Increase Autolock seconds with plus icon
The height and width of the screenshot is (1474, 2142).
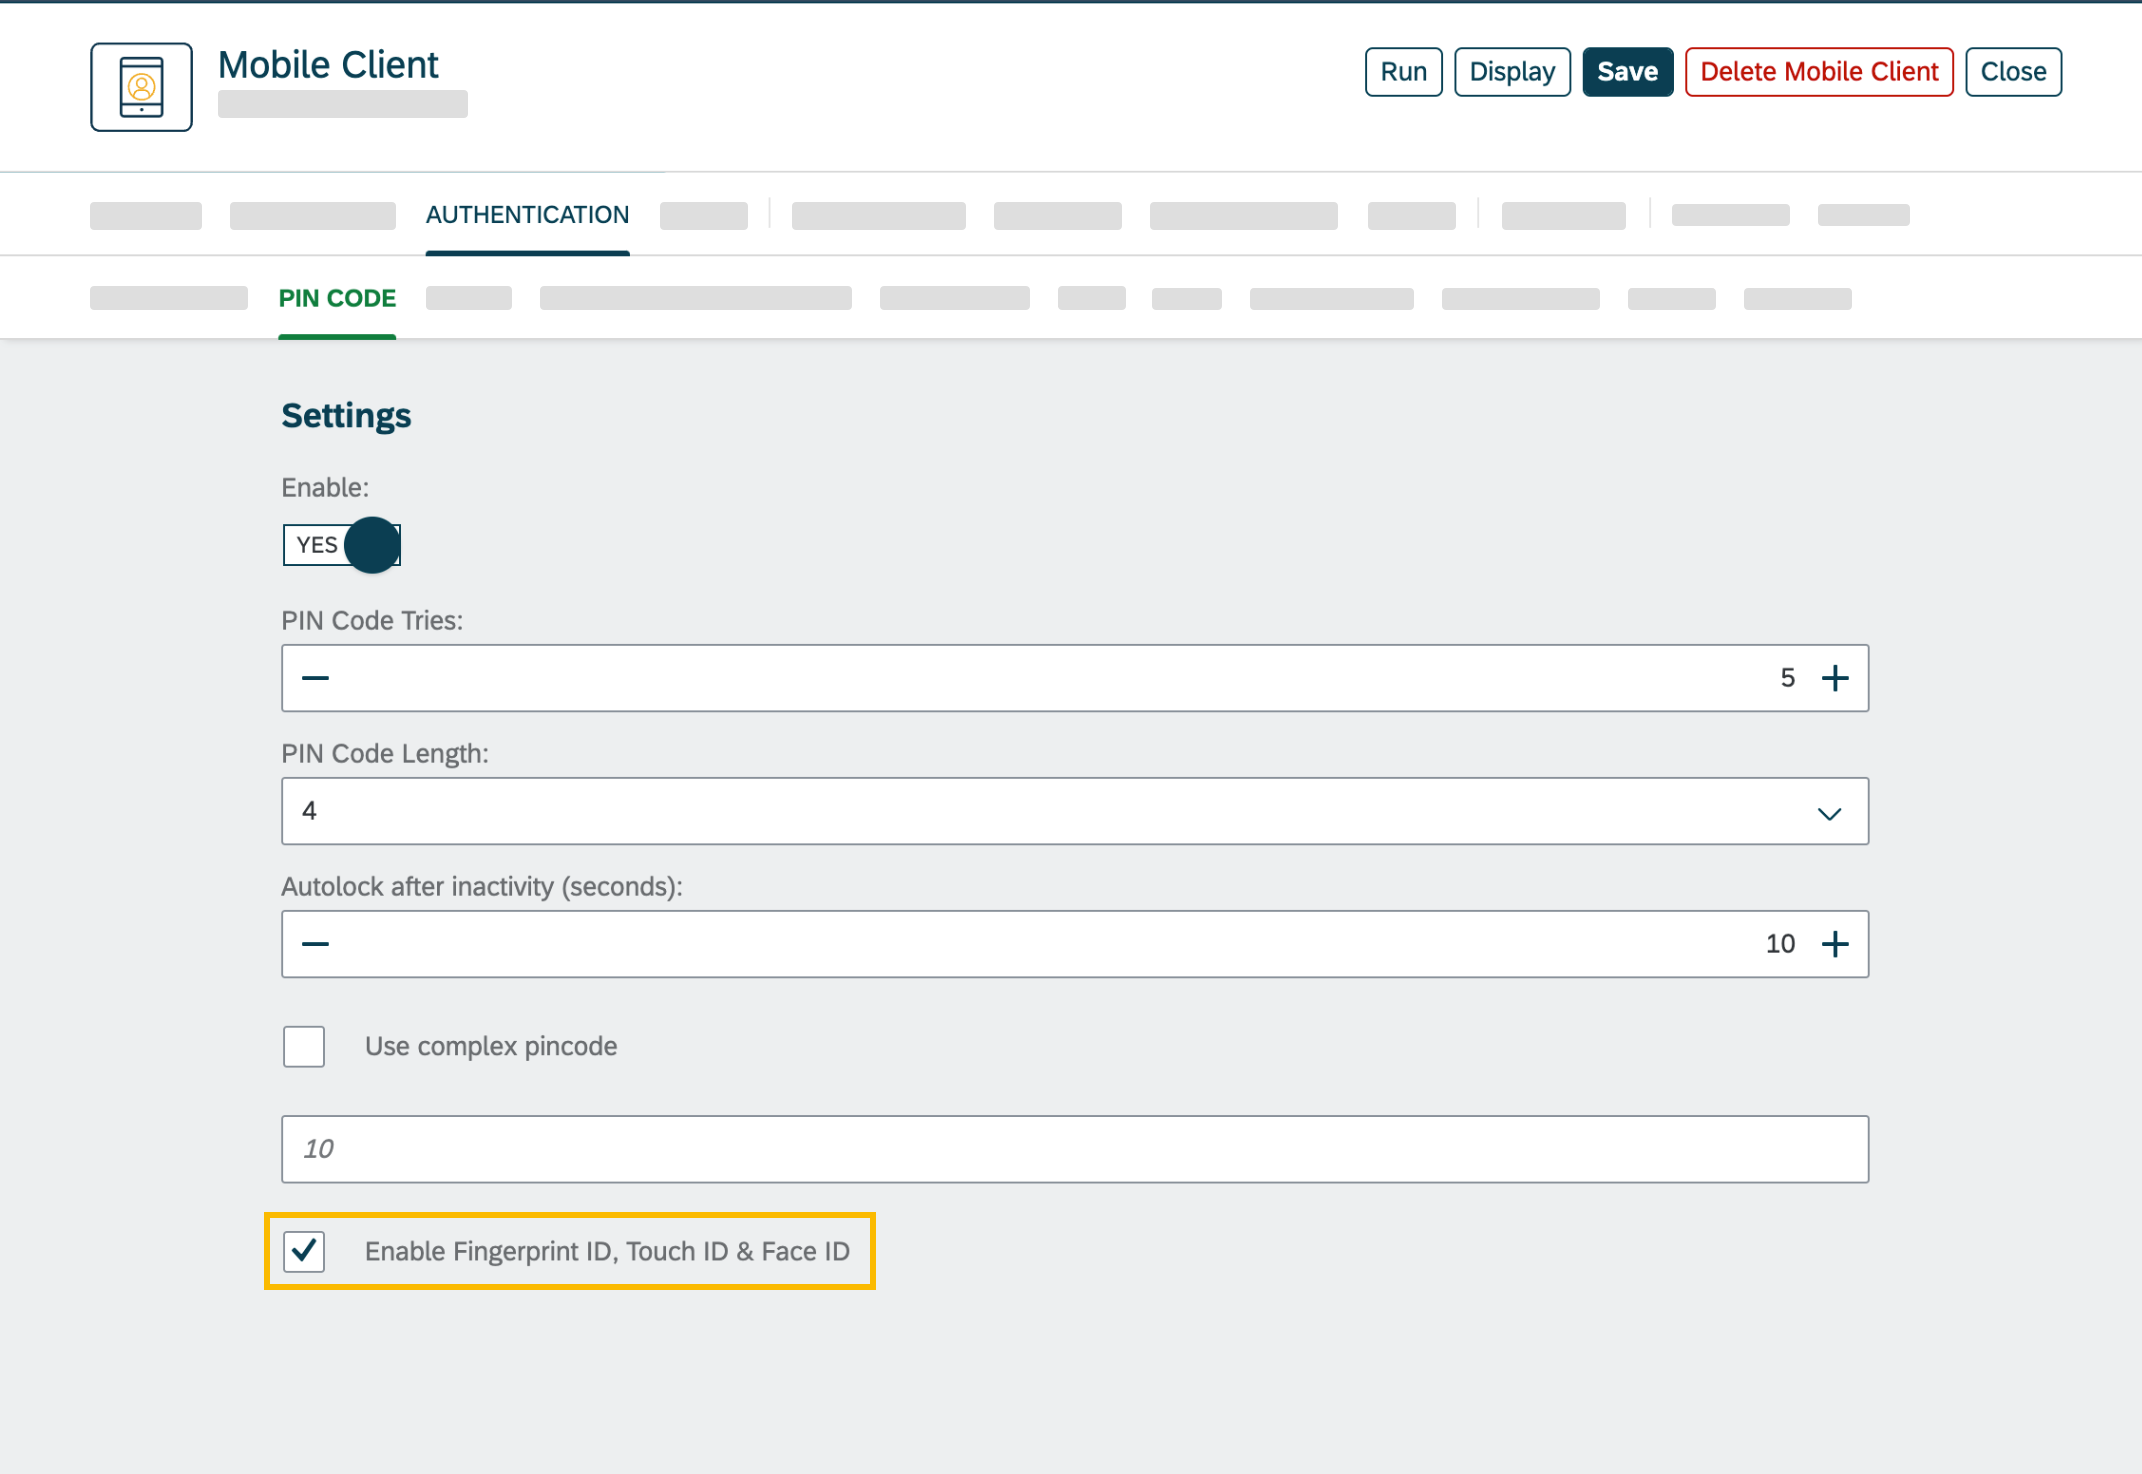1835,944
